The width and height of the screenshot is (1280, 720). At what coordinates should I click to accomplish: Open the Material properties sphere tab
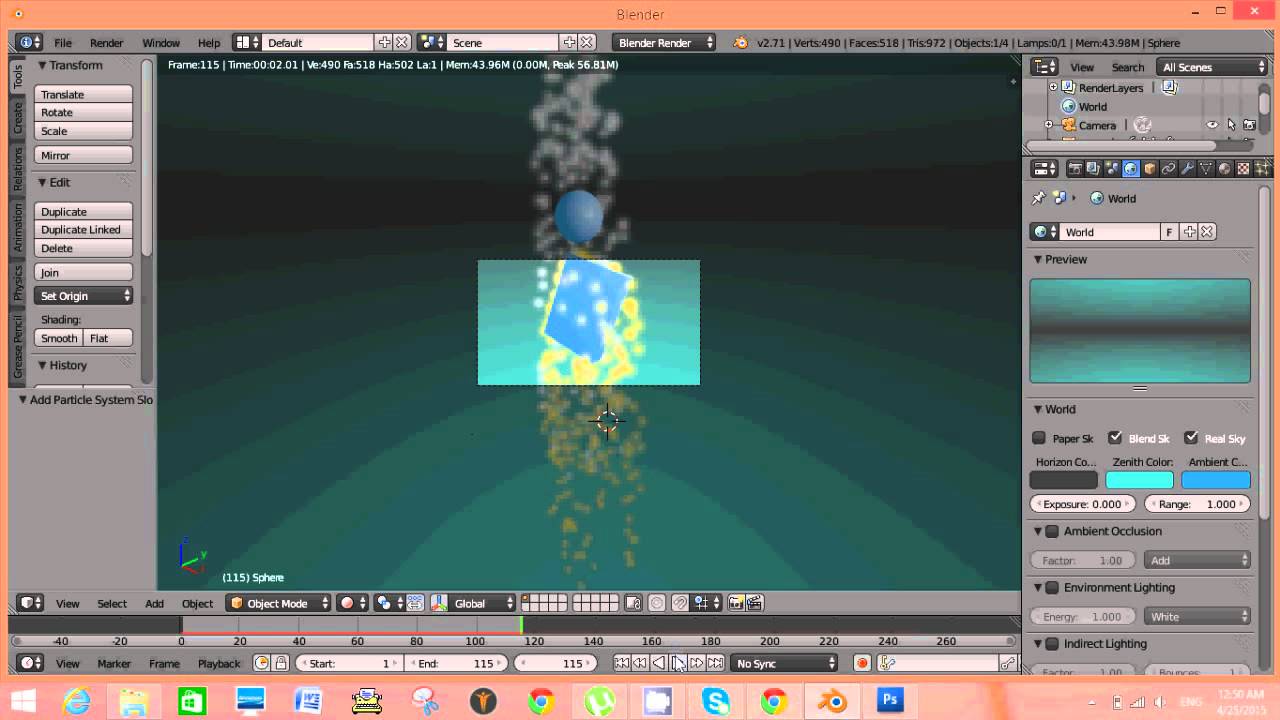[x=1224, y=169]
